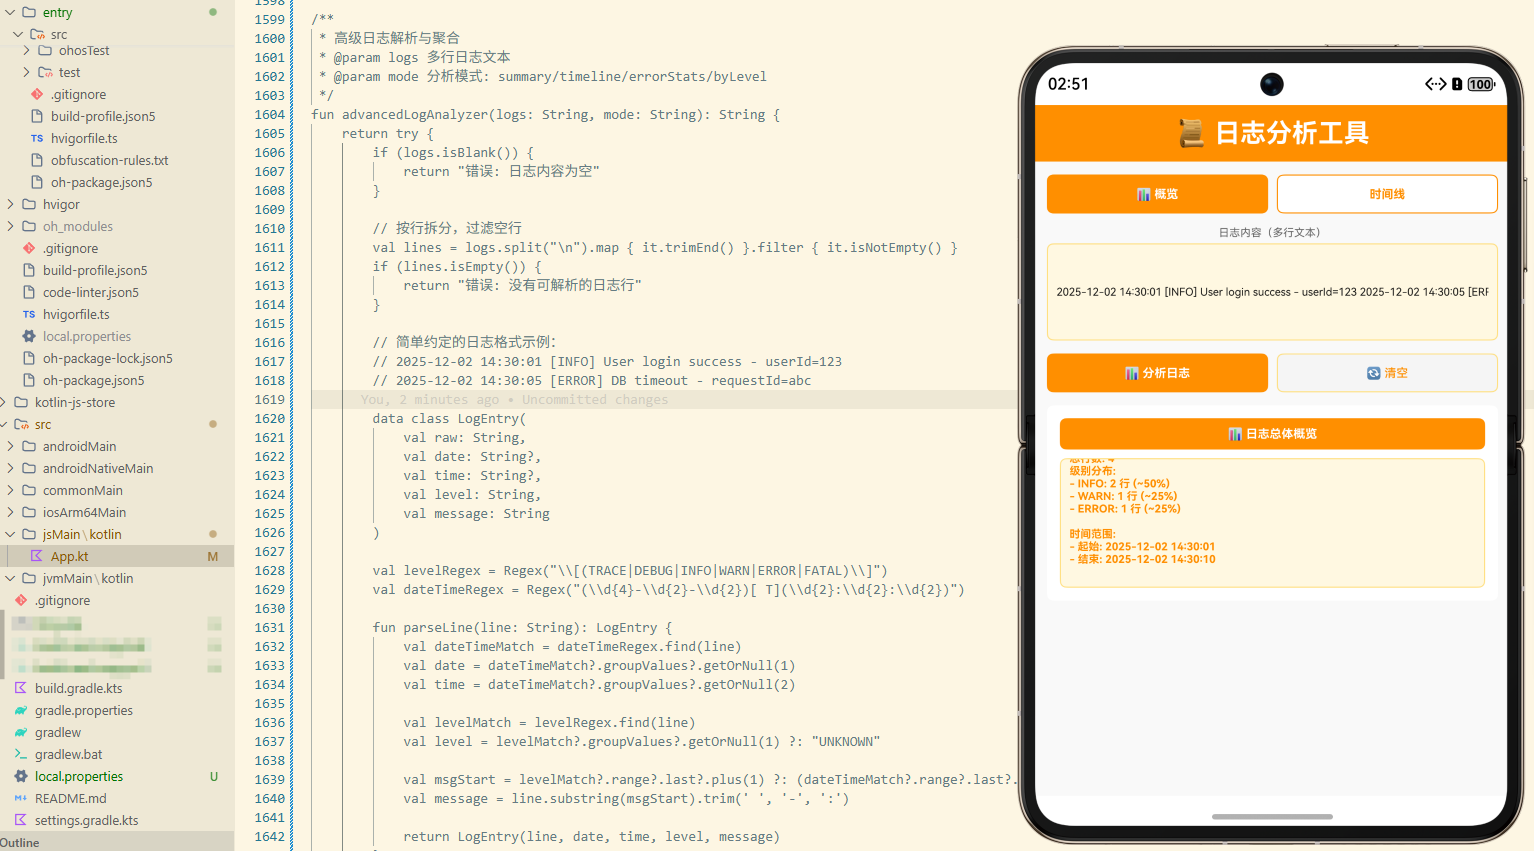Collapse the jvmMain\kotlin folder
This screenshot has width=1534, height=851.
[x=11, y=578]
